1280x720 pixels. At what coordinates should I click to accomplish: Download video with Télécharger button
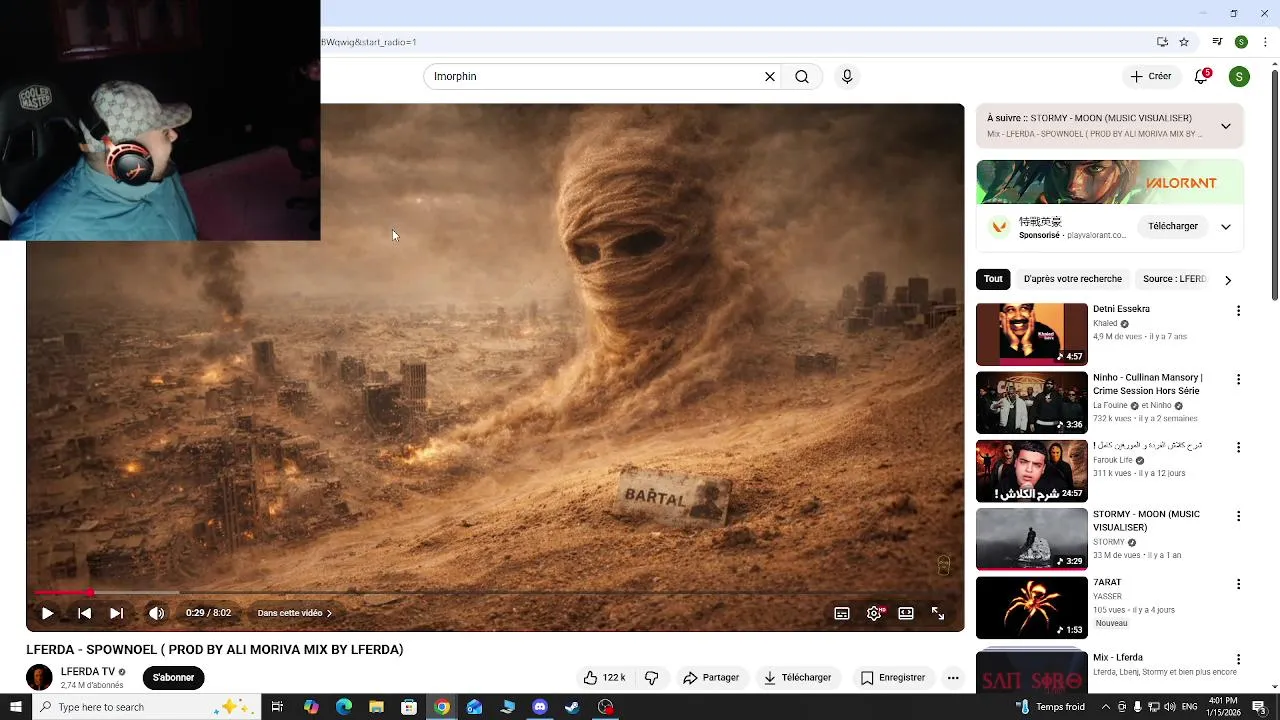(797, 677)
